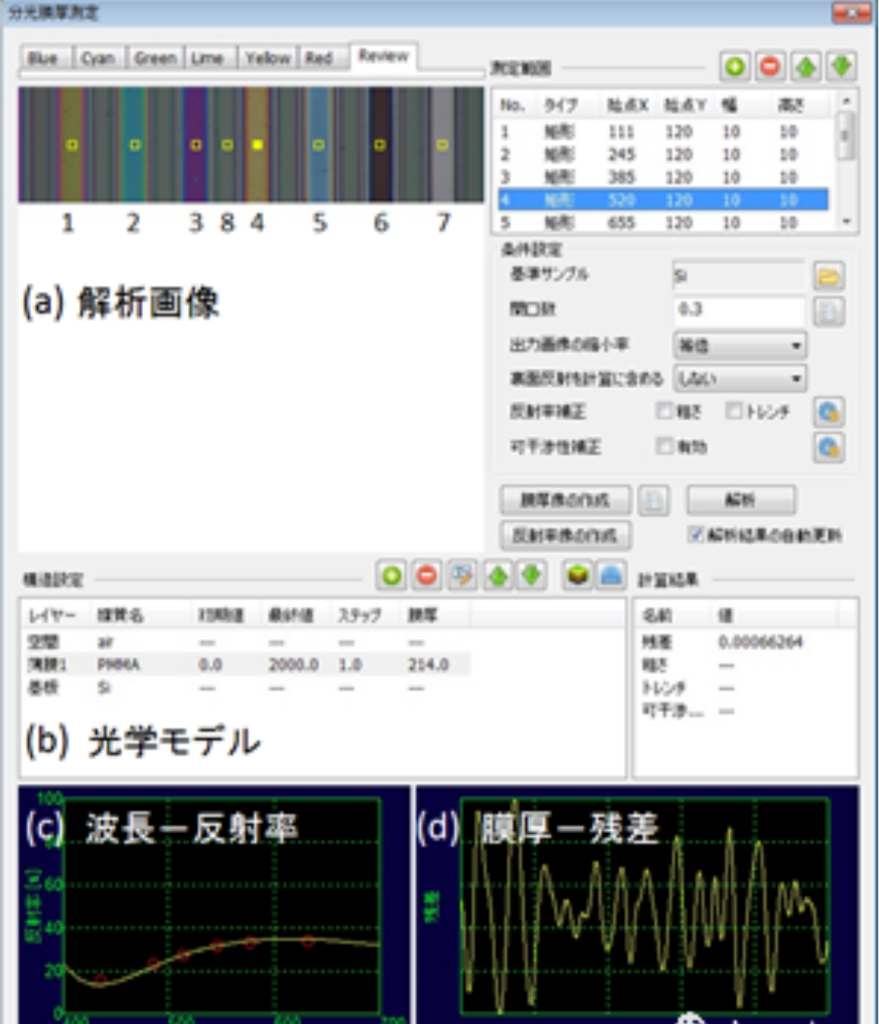879x1024 pixels.
Task: Click the 3D box material icon in 構造設定
Action: pyautogui.click(x=576, y=575)
